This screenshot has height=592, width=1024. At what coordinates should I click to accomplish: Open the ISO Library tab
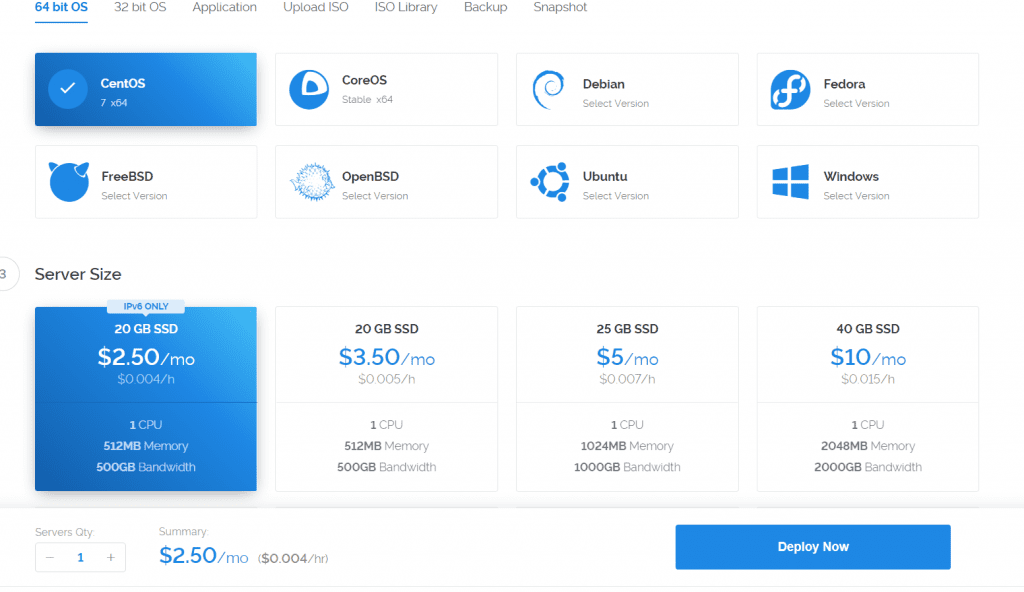pos(406,7)
